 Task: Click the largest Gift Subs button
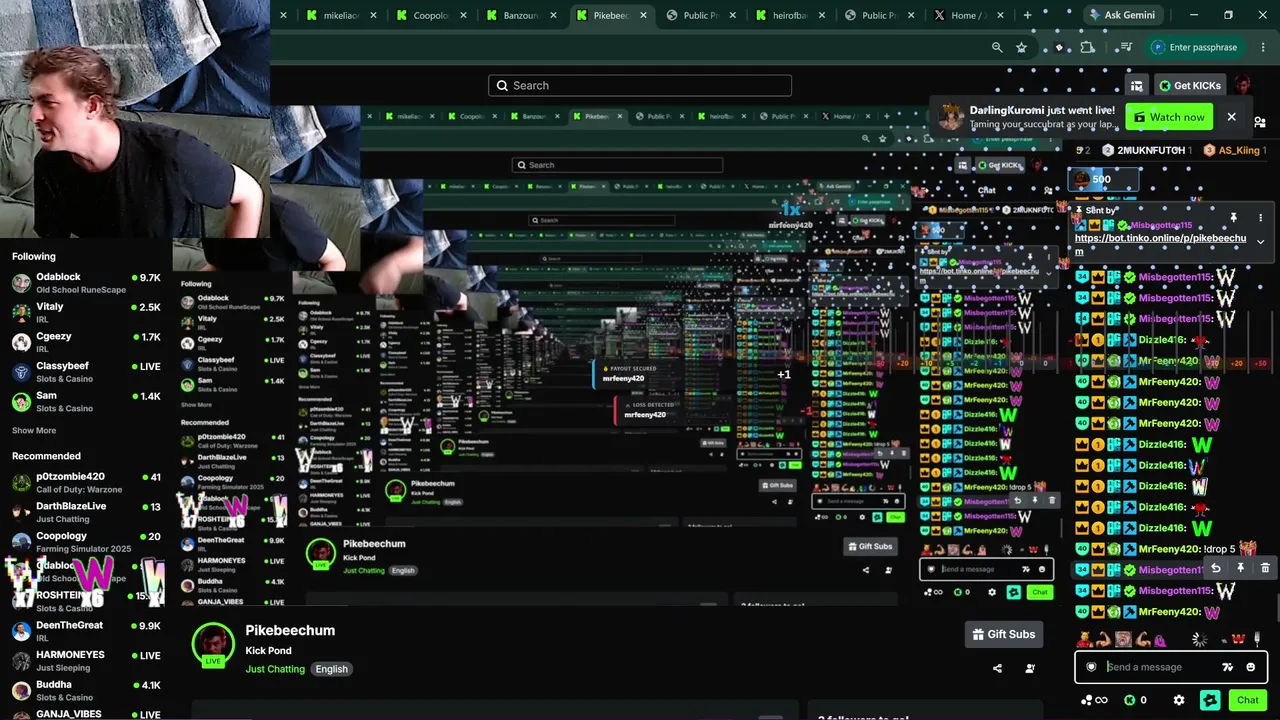(x=1004, y=634)
